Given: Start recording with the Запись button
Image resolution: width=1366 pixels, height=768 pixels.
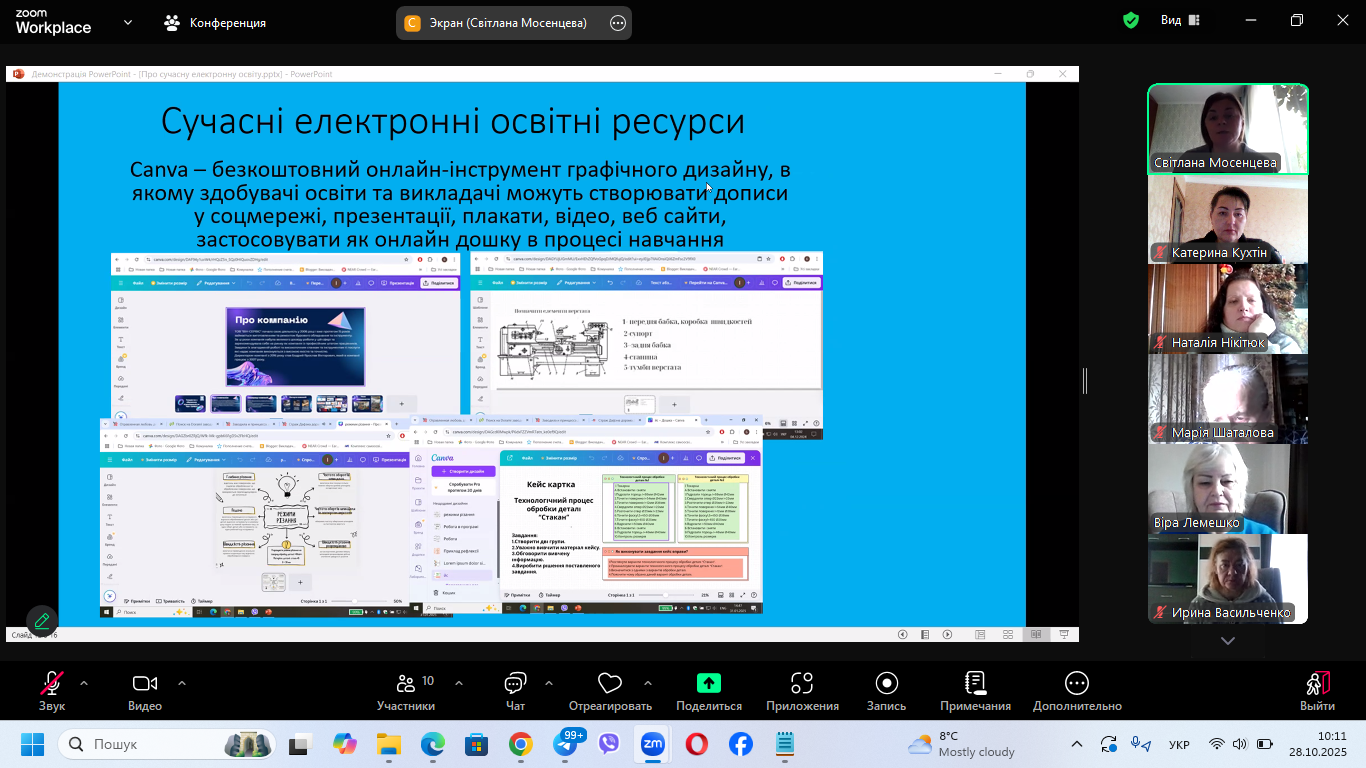Looking at the screenshot, I should tap(886, 684).
